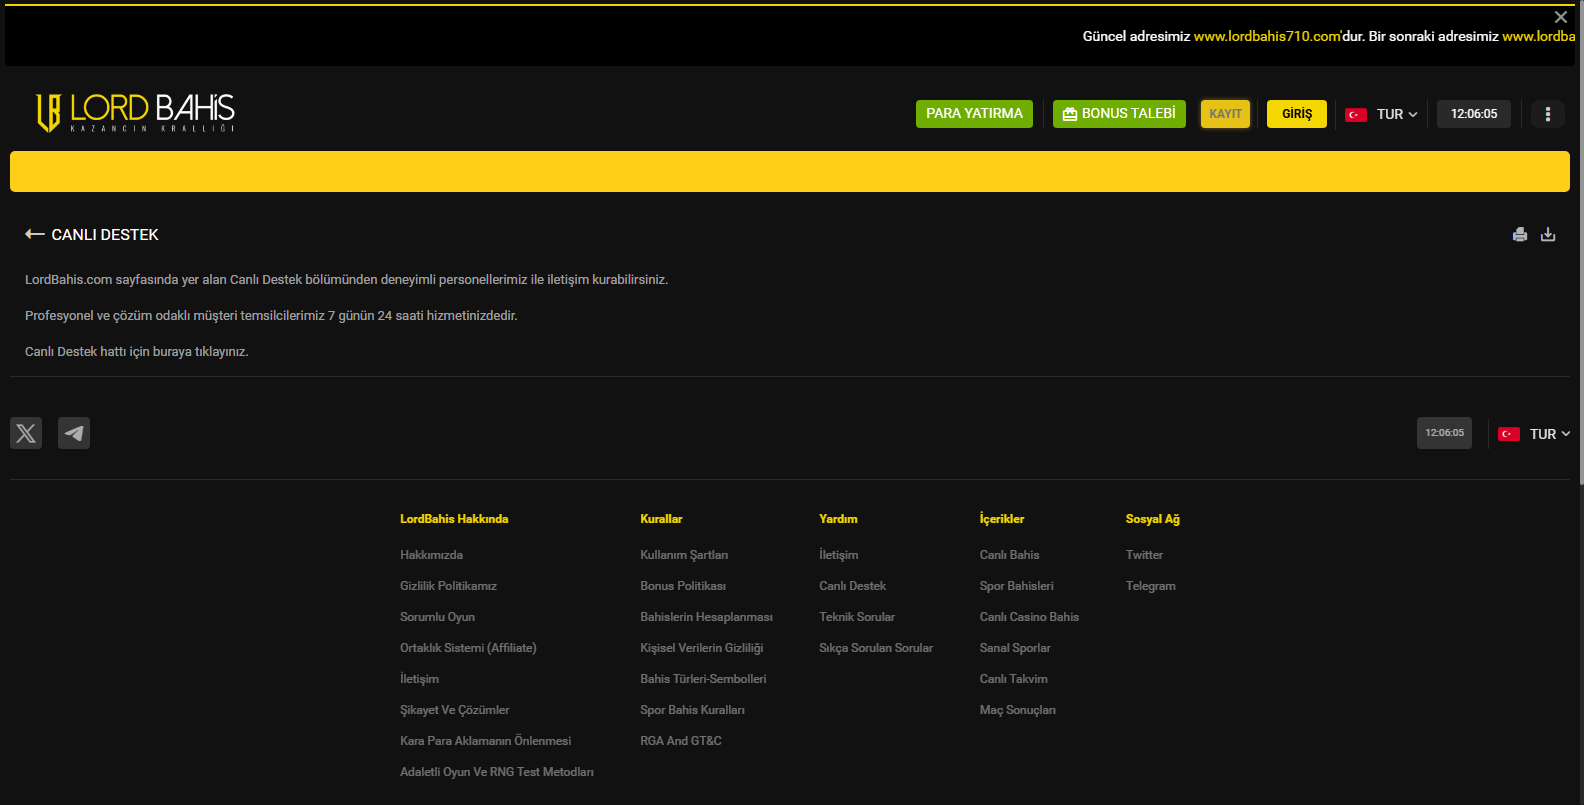The image size is (1584, 805).
Task: Click the Lord Bahis logo
Action: [x=135, y=113]
